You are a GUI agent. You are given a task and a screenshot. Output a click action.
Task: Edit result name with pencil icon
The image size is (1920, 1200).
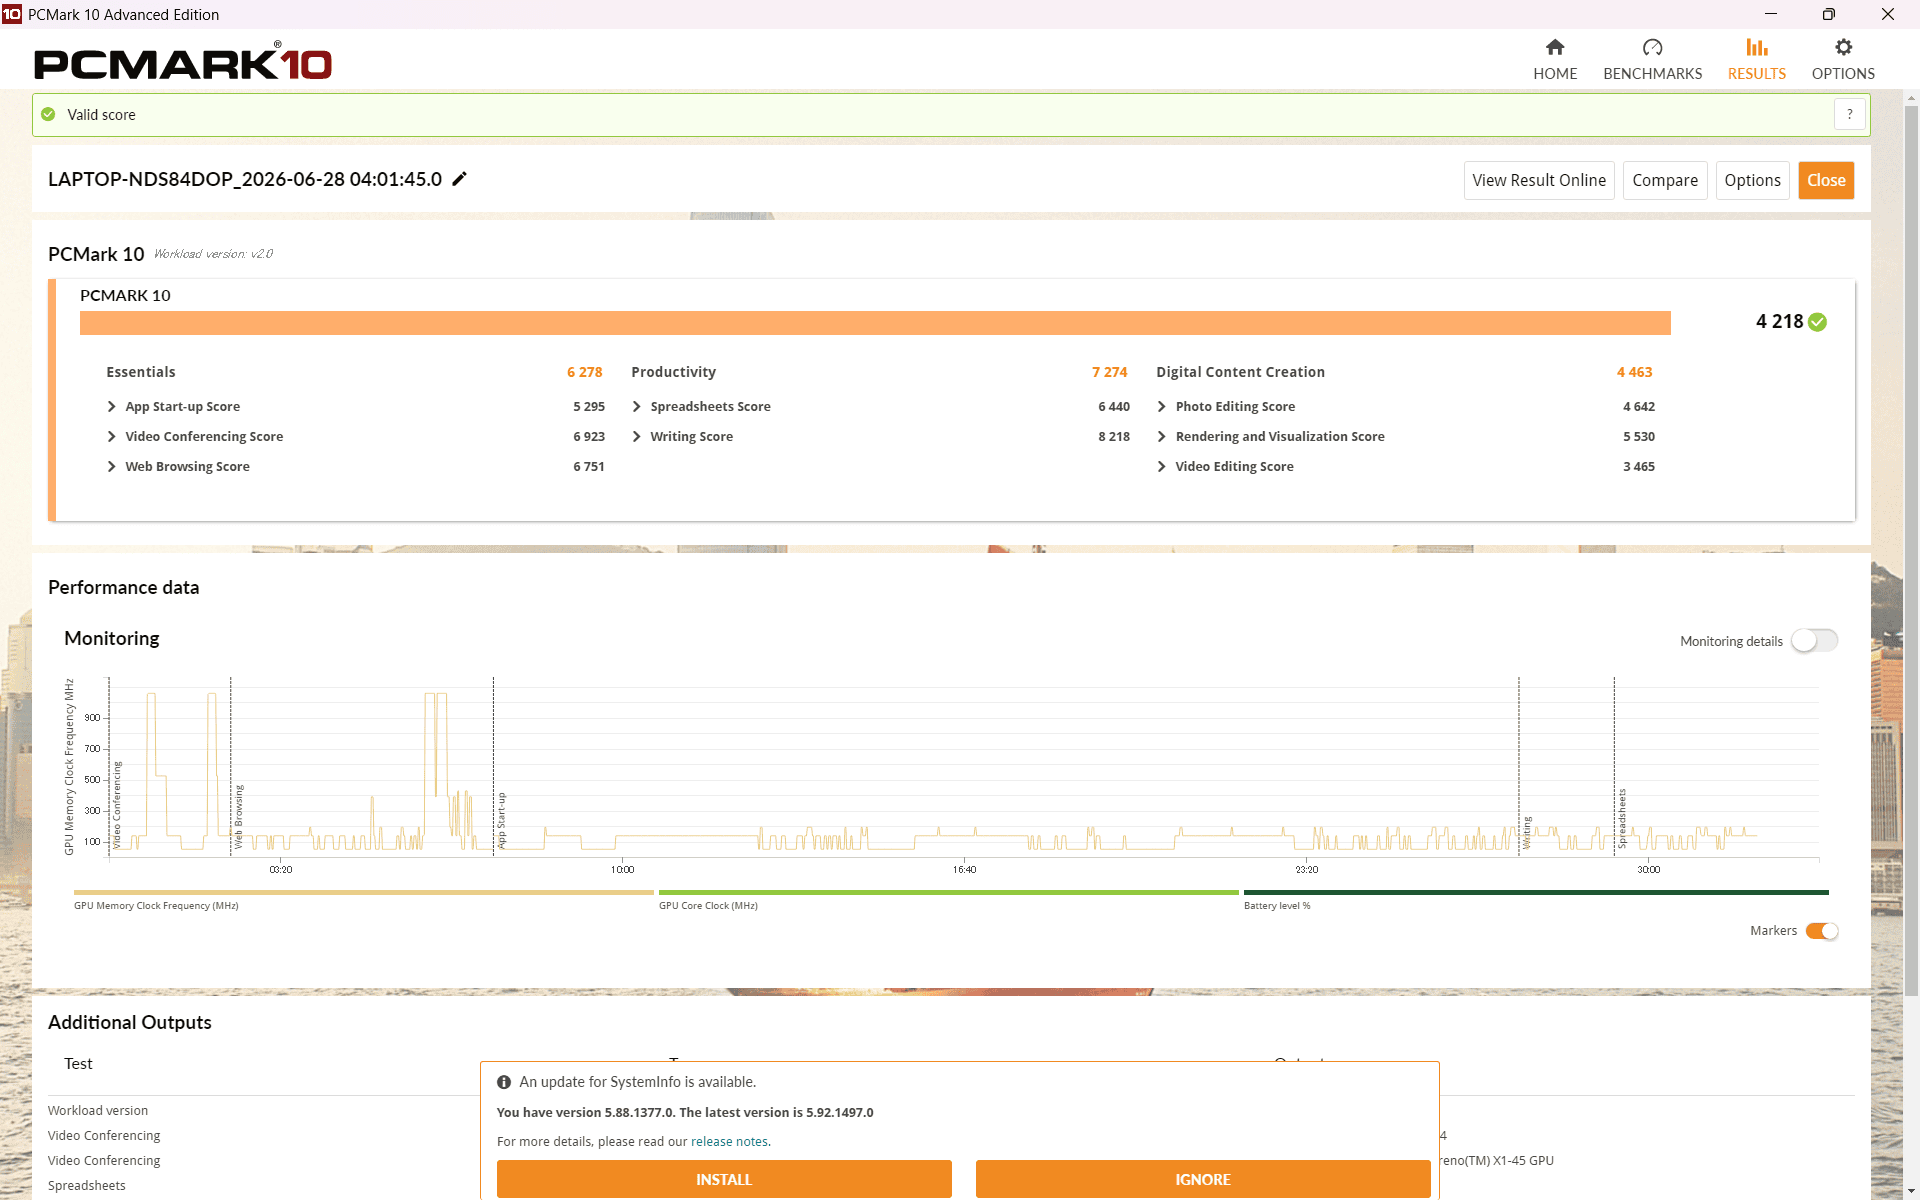(x=459, y=179)
